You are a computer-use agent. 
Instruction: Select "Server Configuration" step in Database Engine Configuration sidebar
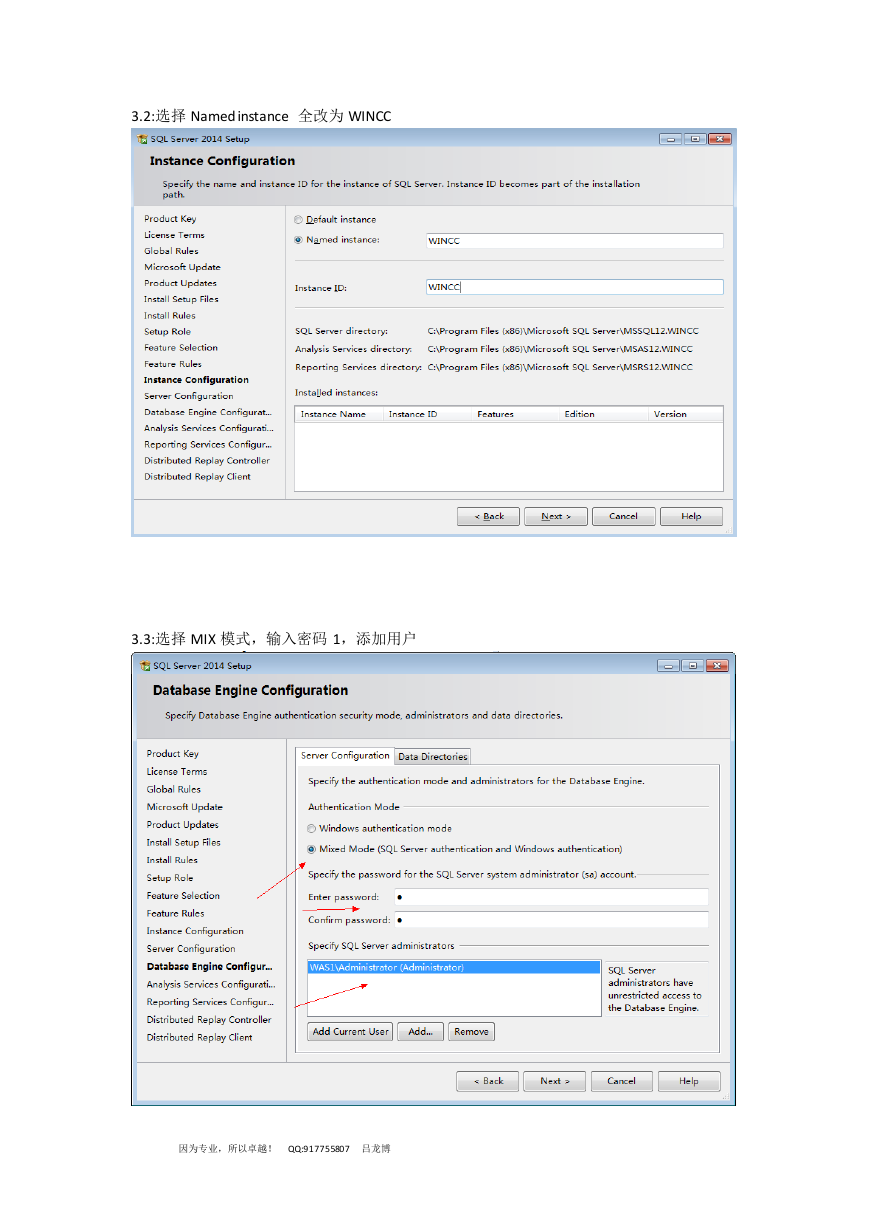tap(191, 949)
